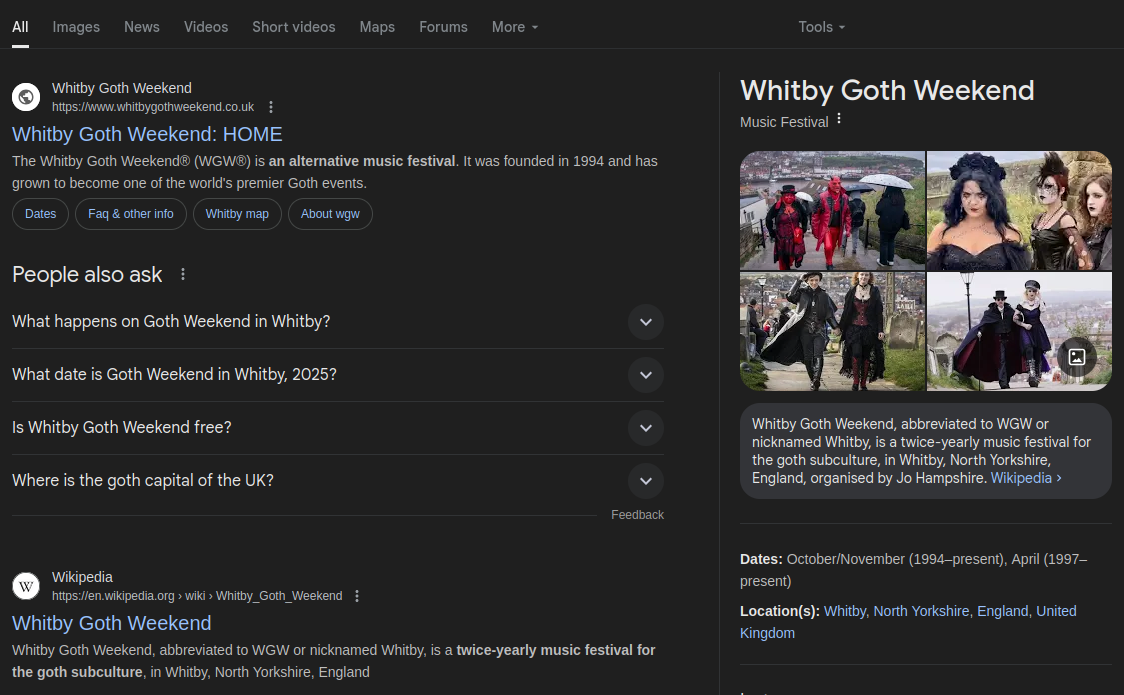Open Music Festival knowledge panel options

tap(839, 119)
